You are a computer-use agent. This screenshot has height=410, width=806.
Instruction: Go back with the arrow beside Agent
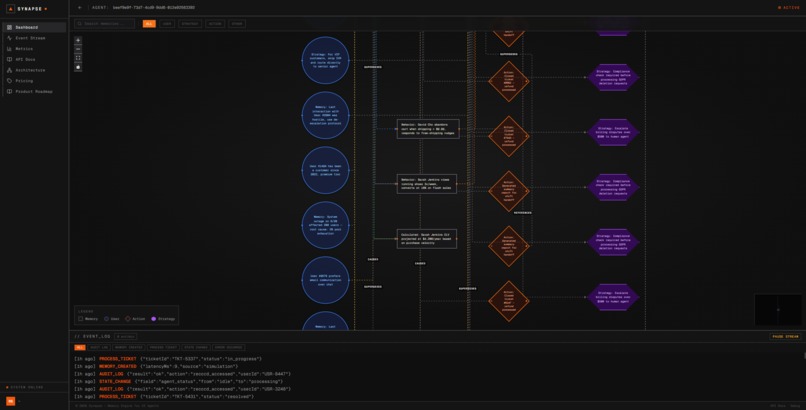pyautogui.click(x=80, y=8)
